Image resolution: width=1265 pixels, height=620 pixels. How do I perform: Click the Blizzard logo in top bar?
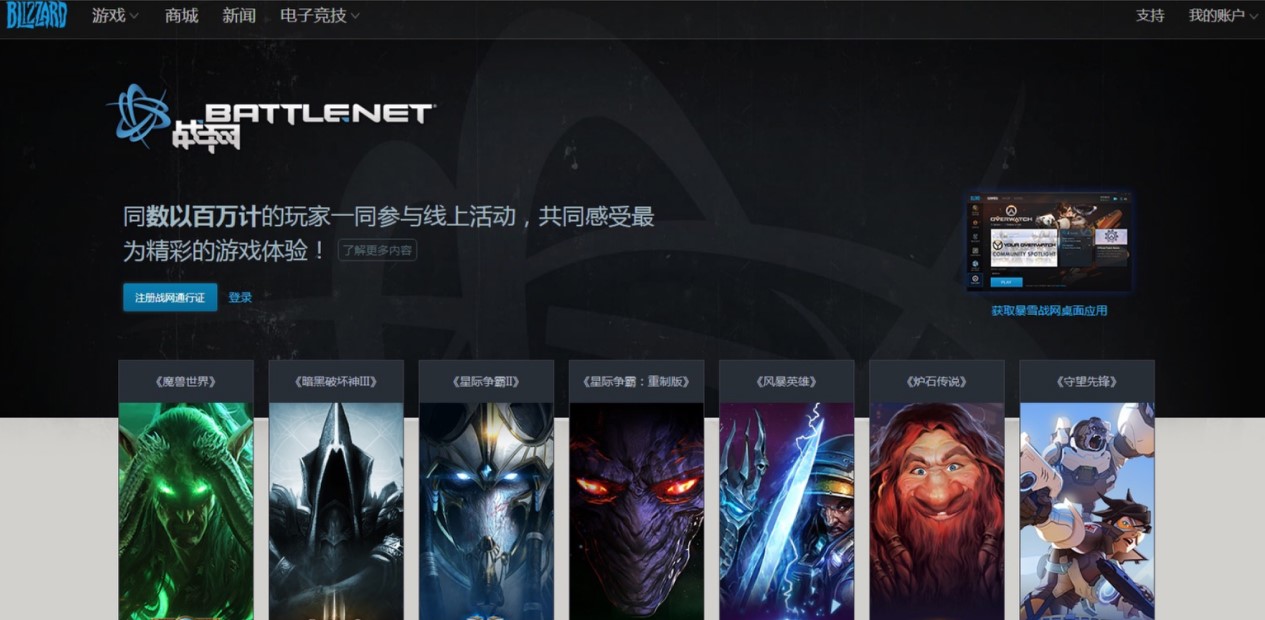coord(36,15)
